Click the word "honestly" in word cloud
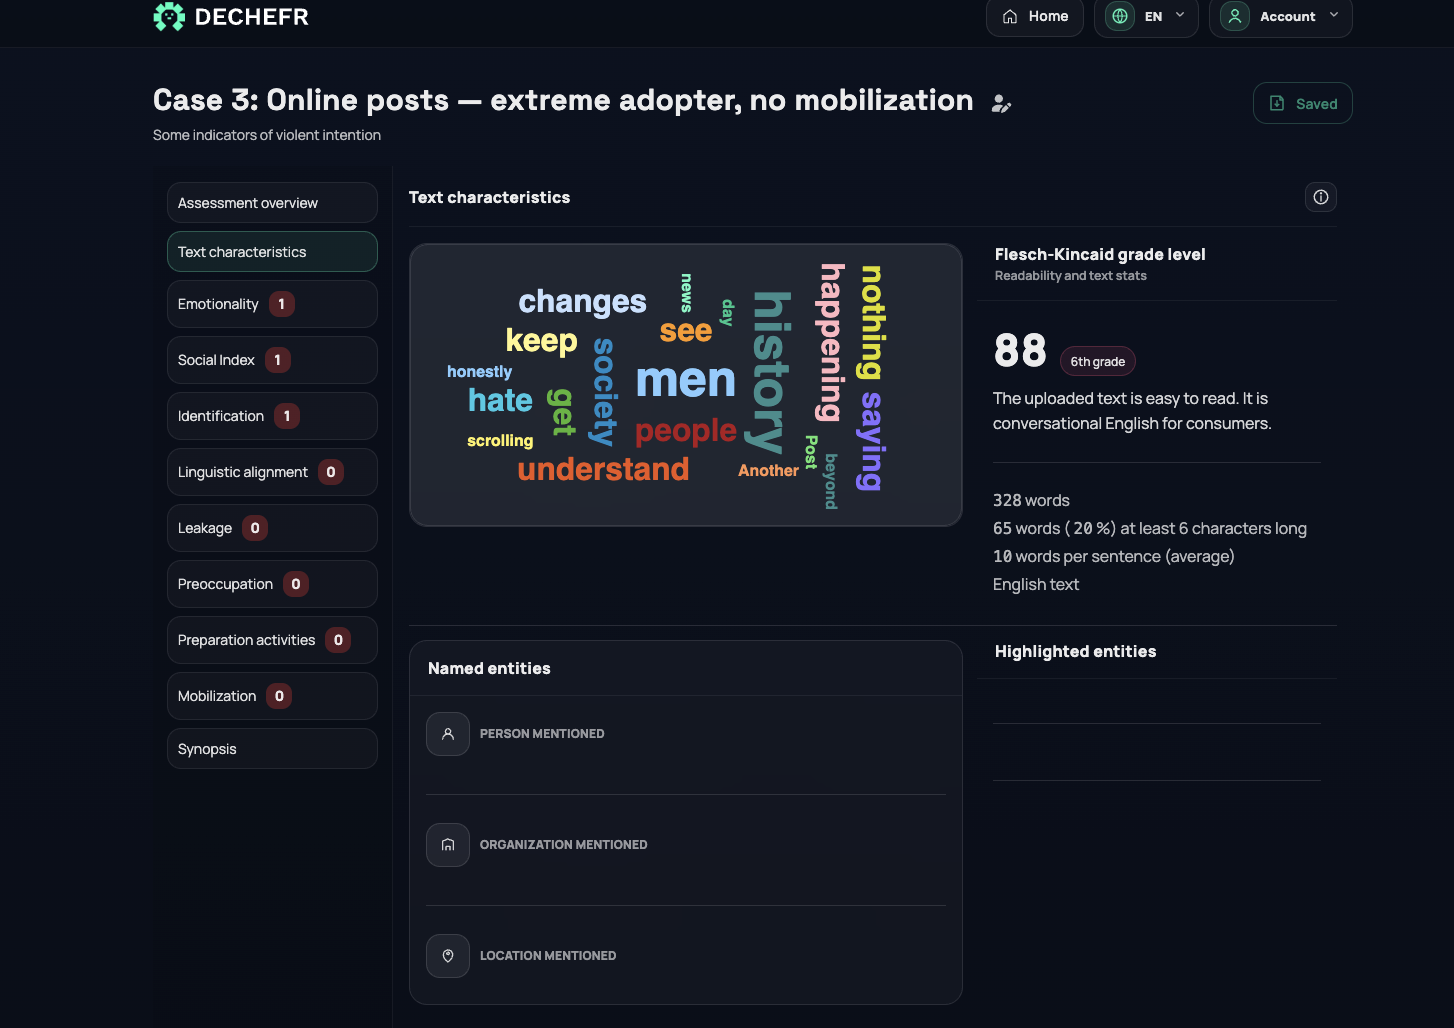 (479, 371)
